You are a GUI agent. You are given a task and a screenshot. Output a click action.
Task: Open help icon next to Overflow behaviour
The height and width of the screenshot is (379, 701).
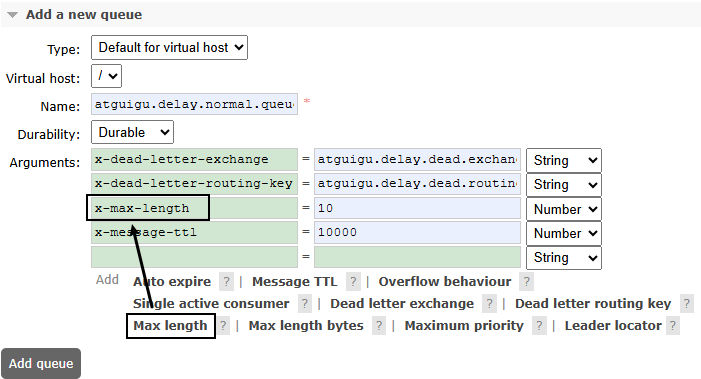527,282
